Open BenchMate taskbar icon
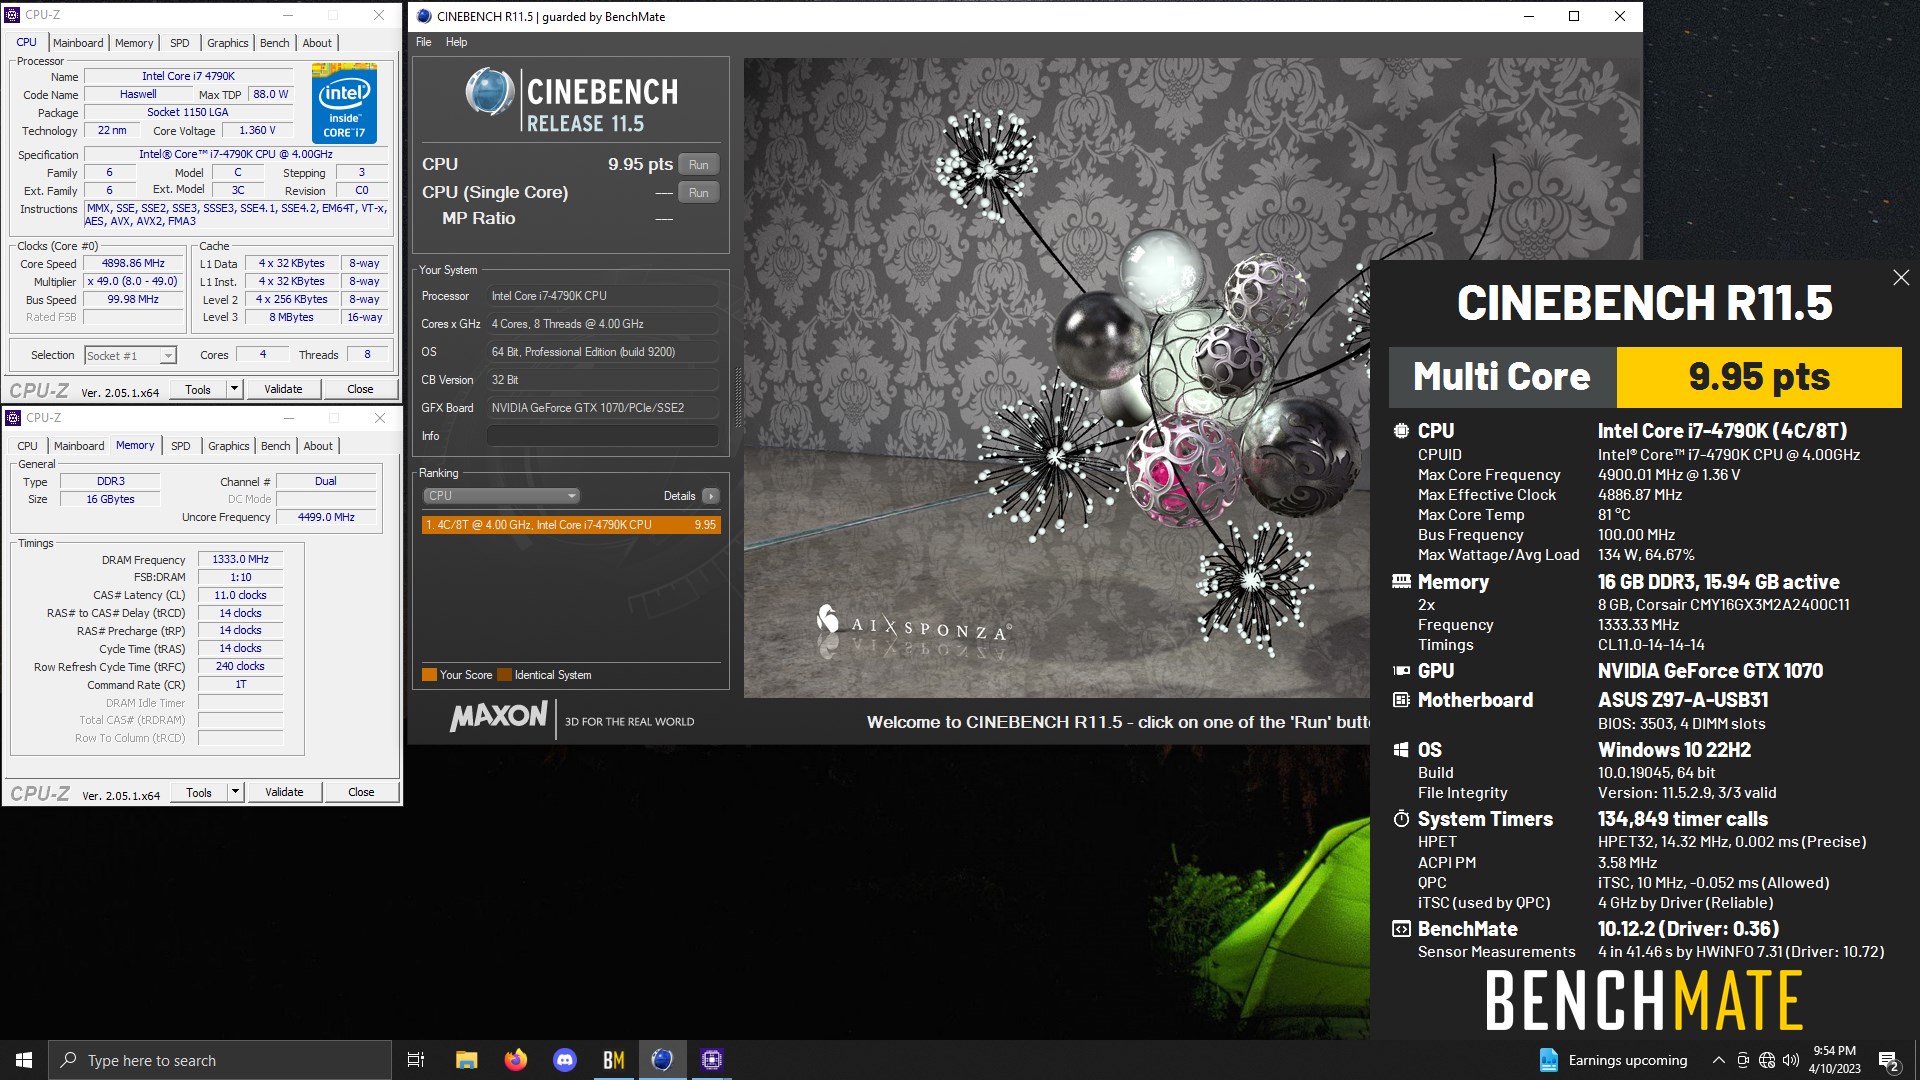Viewport: 1920px width, 1080px height. click(x=614, y=1060)
